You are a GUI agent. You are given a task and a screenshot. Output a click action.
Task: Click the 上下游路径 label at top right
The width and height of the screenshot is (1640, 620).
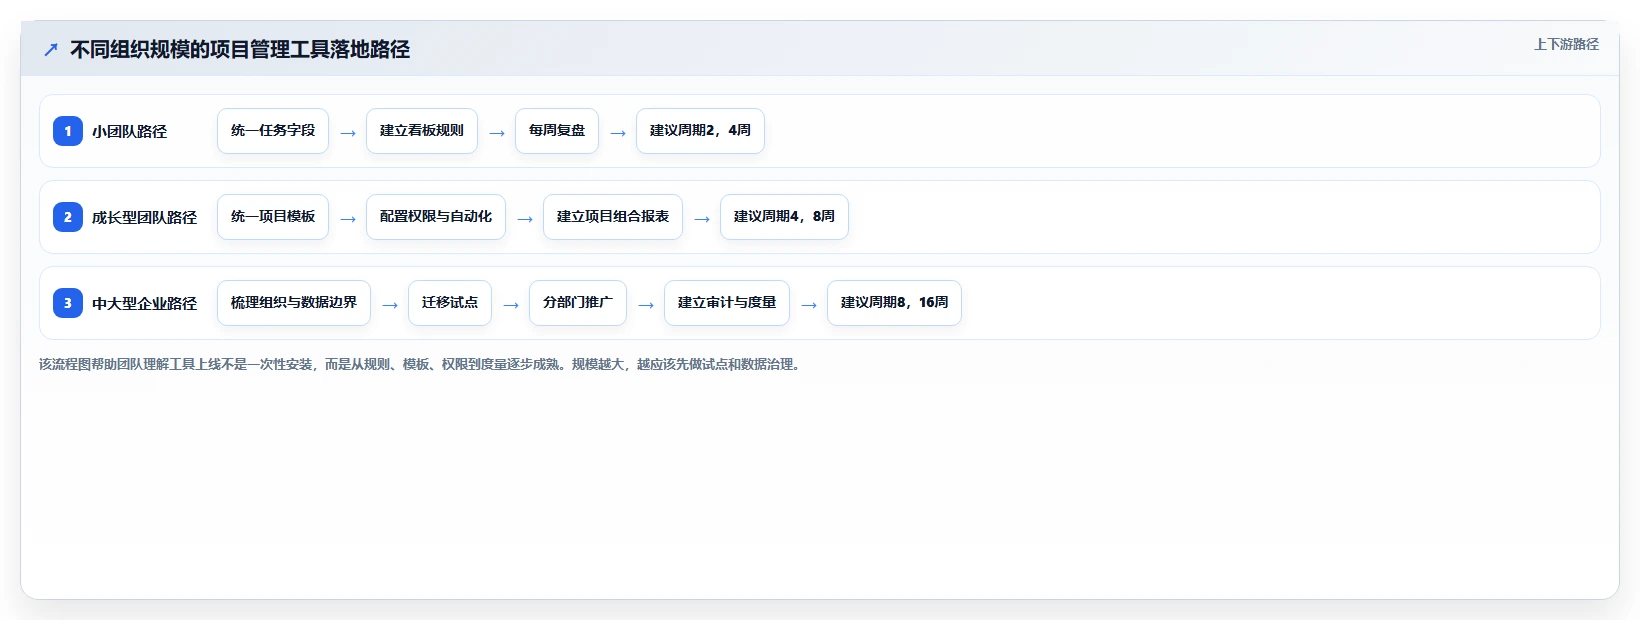(x=1566, y=44)
